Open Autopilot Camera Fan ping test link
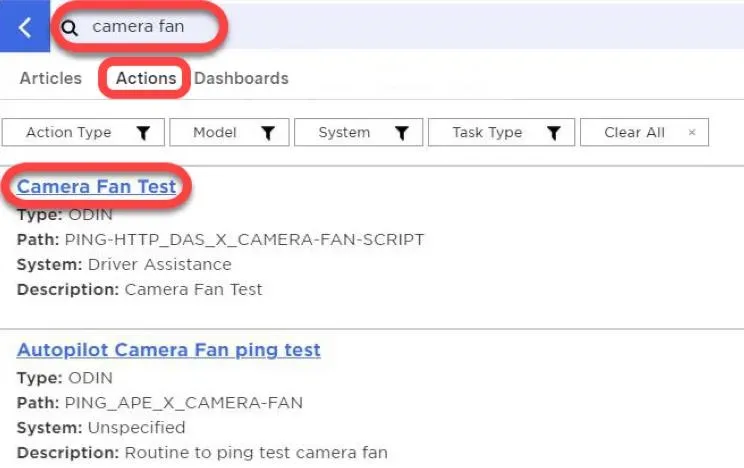744x468 pixels. pyautogui.click(x=168, y=350)
